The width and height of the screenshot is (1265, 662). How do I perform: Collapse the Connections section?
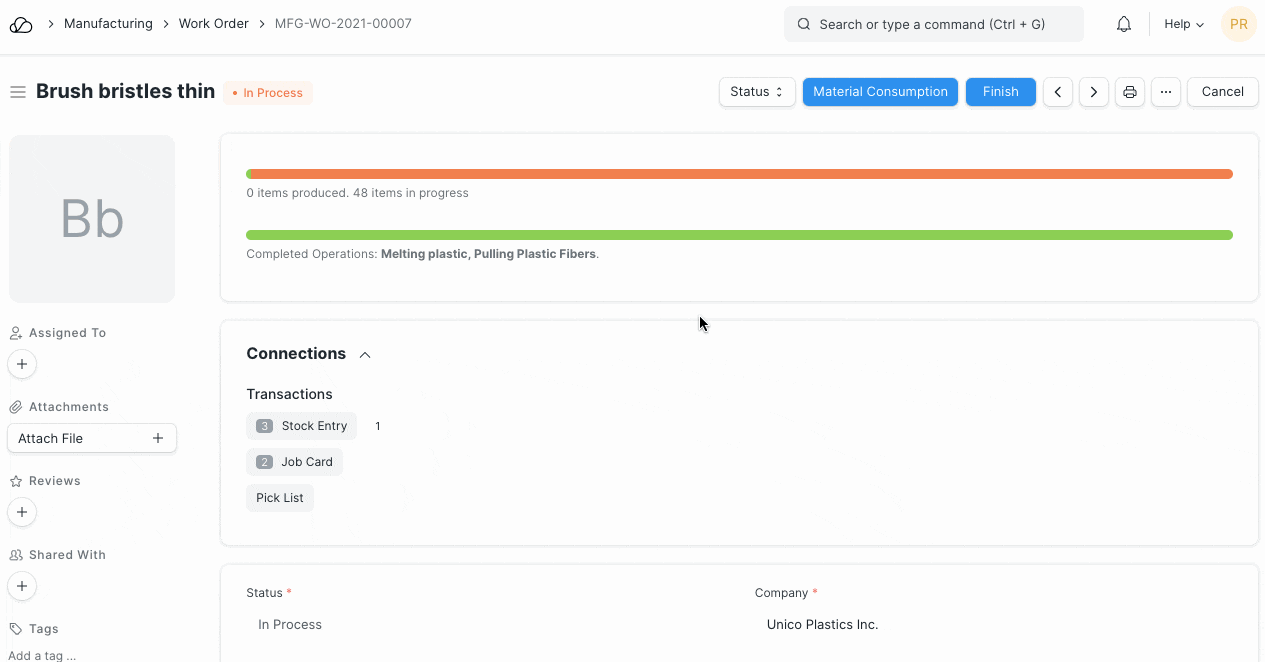[x=365, y=354]
